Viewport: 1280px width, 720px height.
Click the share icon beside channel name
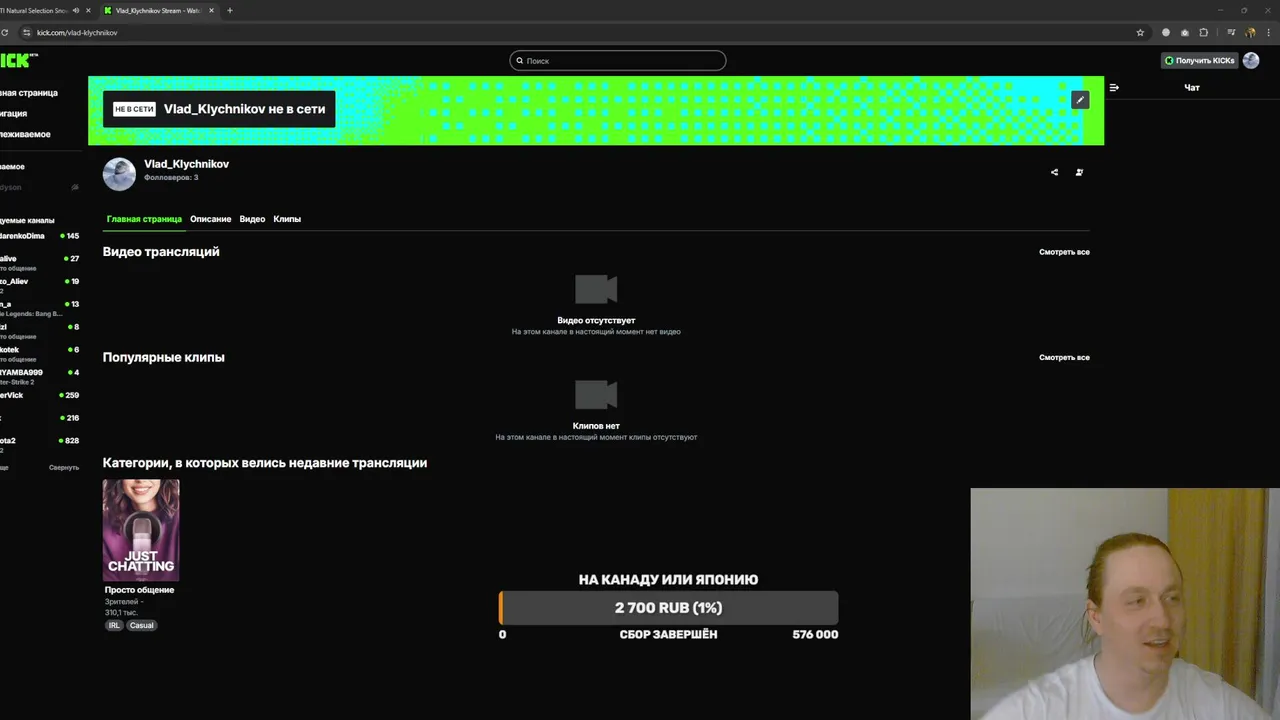coord(1054,172)
